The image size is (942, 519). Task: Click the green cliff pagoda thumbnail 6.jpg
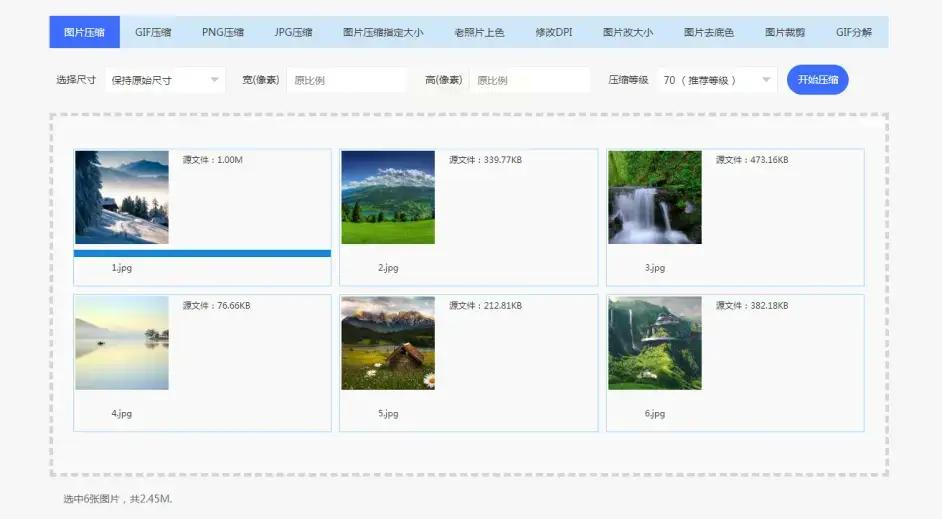tap(655, 343)
